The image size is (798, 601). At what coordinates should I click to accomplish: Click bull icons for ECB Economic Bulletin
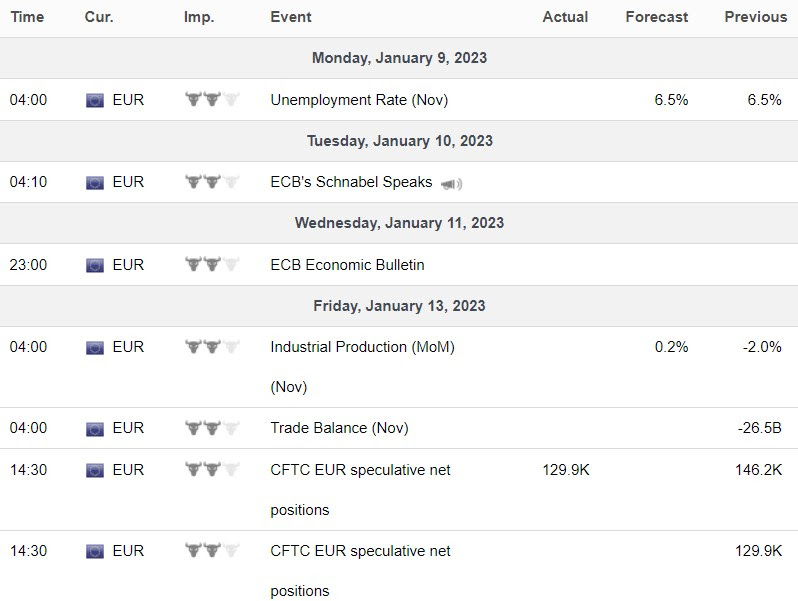coord(213,265)
